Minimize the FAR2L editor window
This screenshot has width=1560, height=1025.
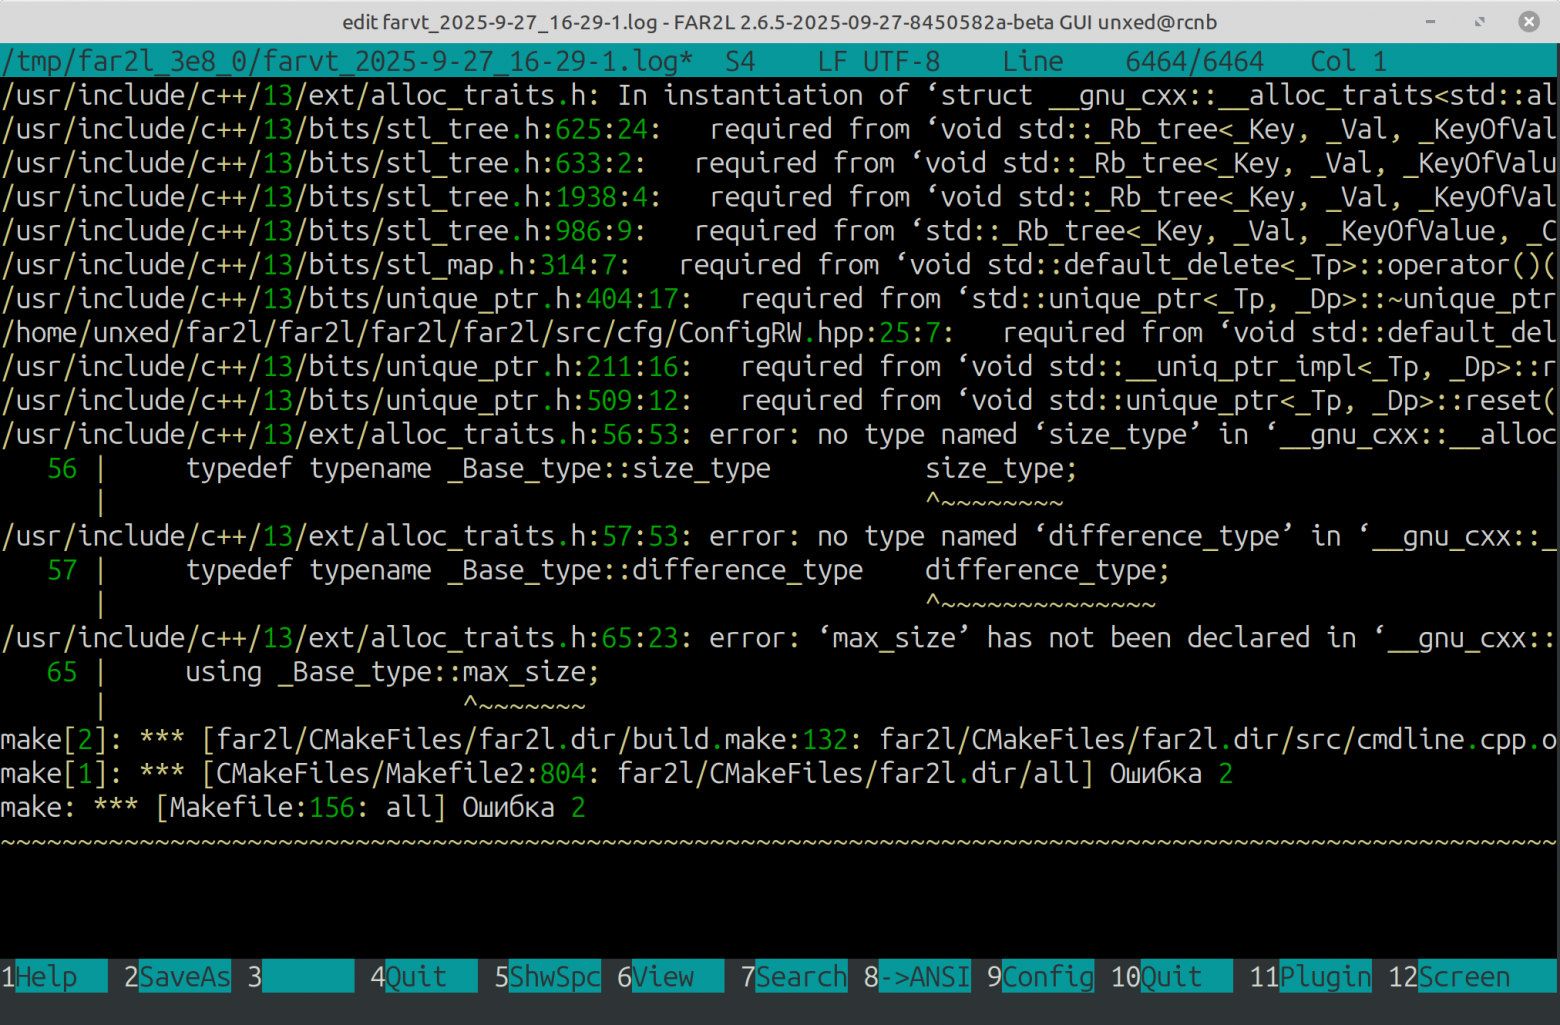coord(1431,21)
